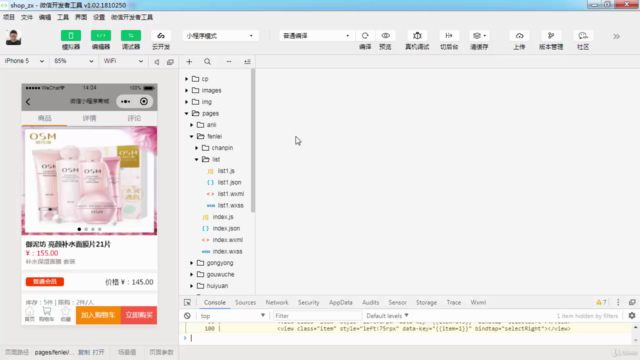The width and height of the screenshot is (640, 360).
Task: Click the simulator back arrow
Action: [28, 102]
